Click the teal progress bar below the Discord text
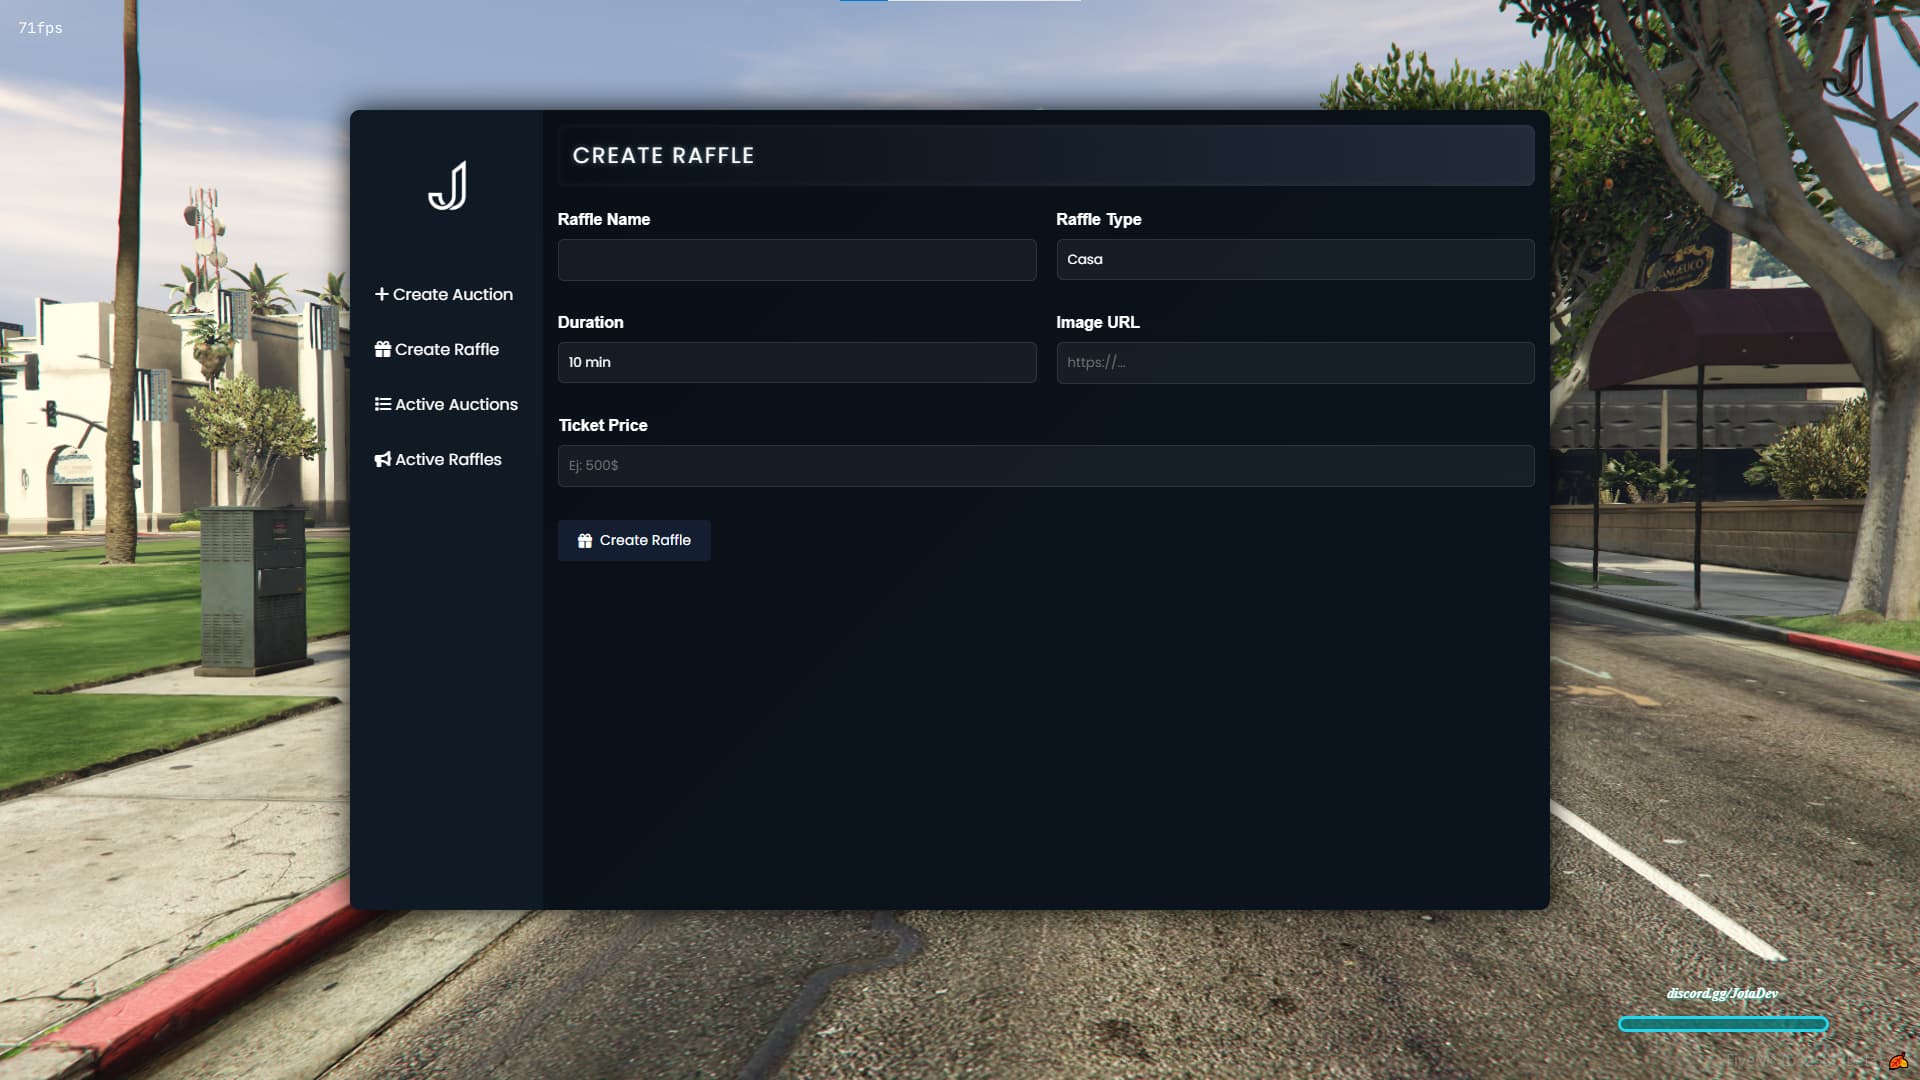 tap(1722, 1024)
